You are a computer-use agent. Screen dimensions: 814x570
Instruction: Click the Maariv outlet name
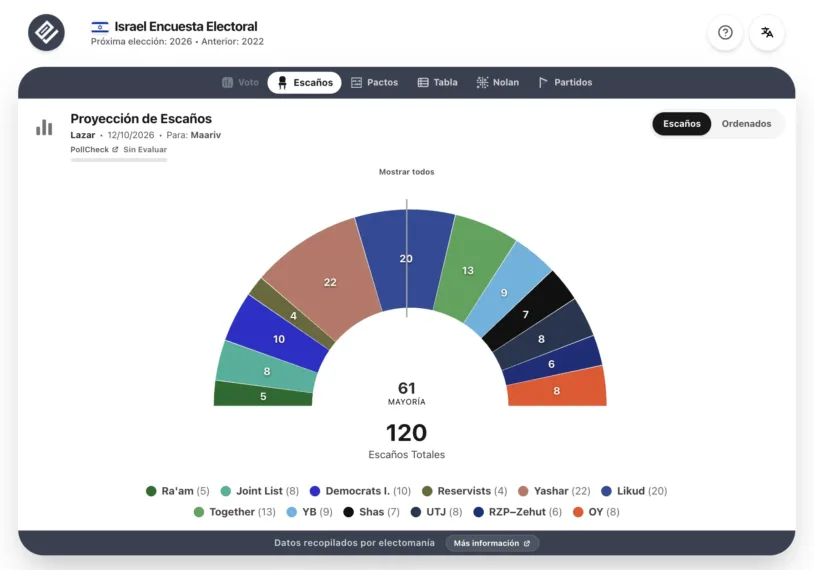point(206,135)
